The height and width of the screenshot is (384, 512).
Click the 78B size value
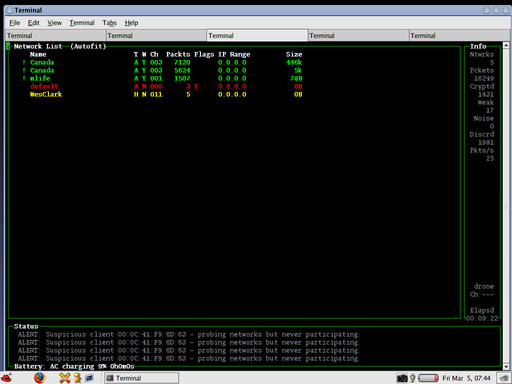[296, 78]
